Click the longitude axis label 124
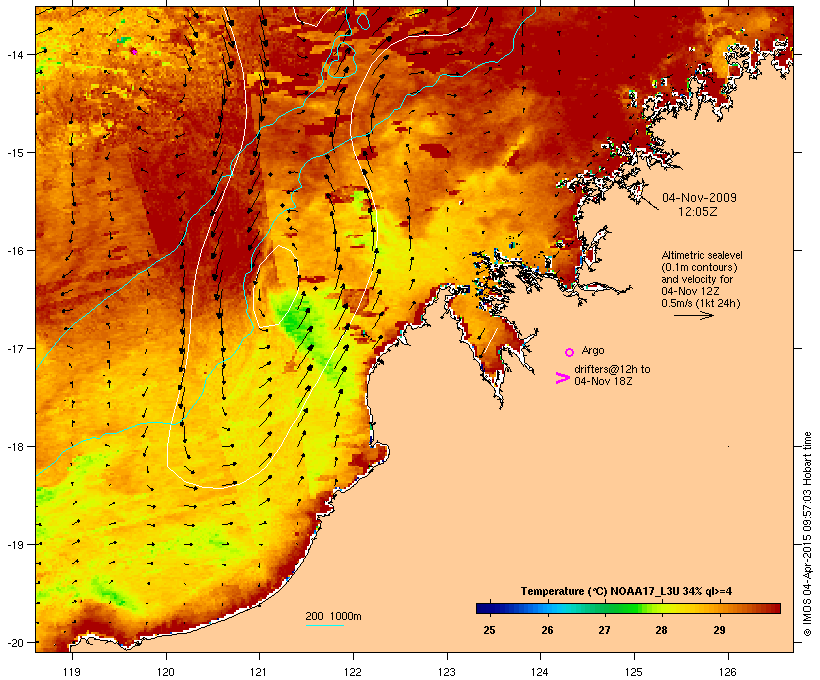 [540, 672]
